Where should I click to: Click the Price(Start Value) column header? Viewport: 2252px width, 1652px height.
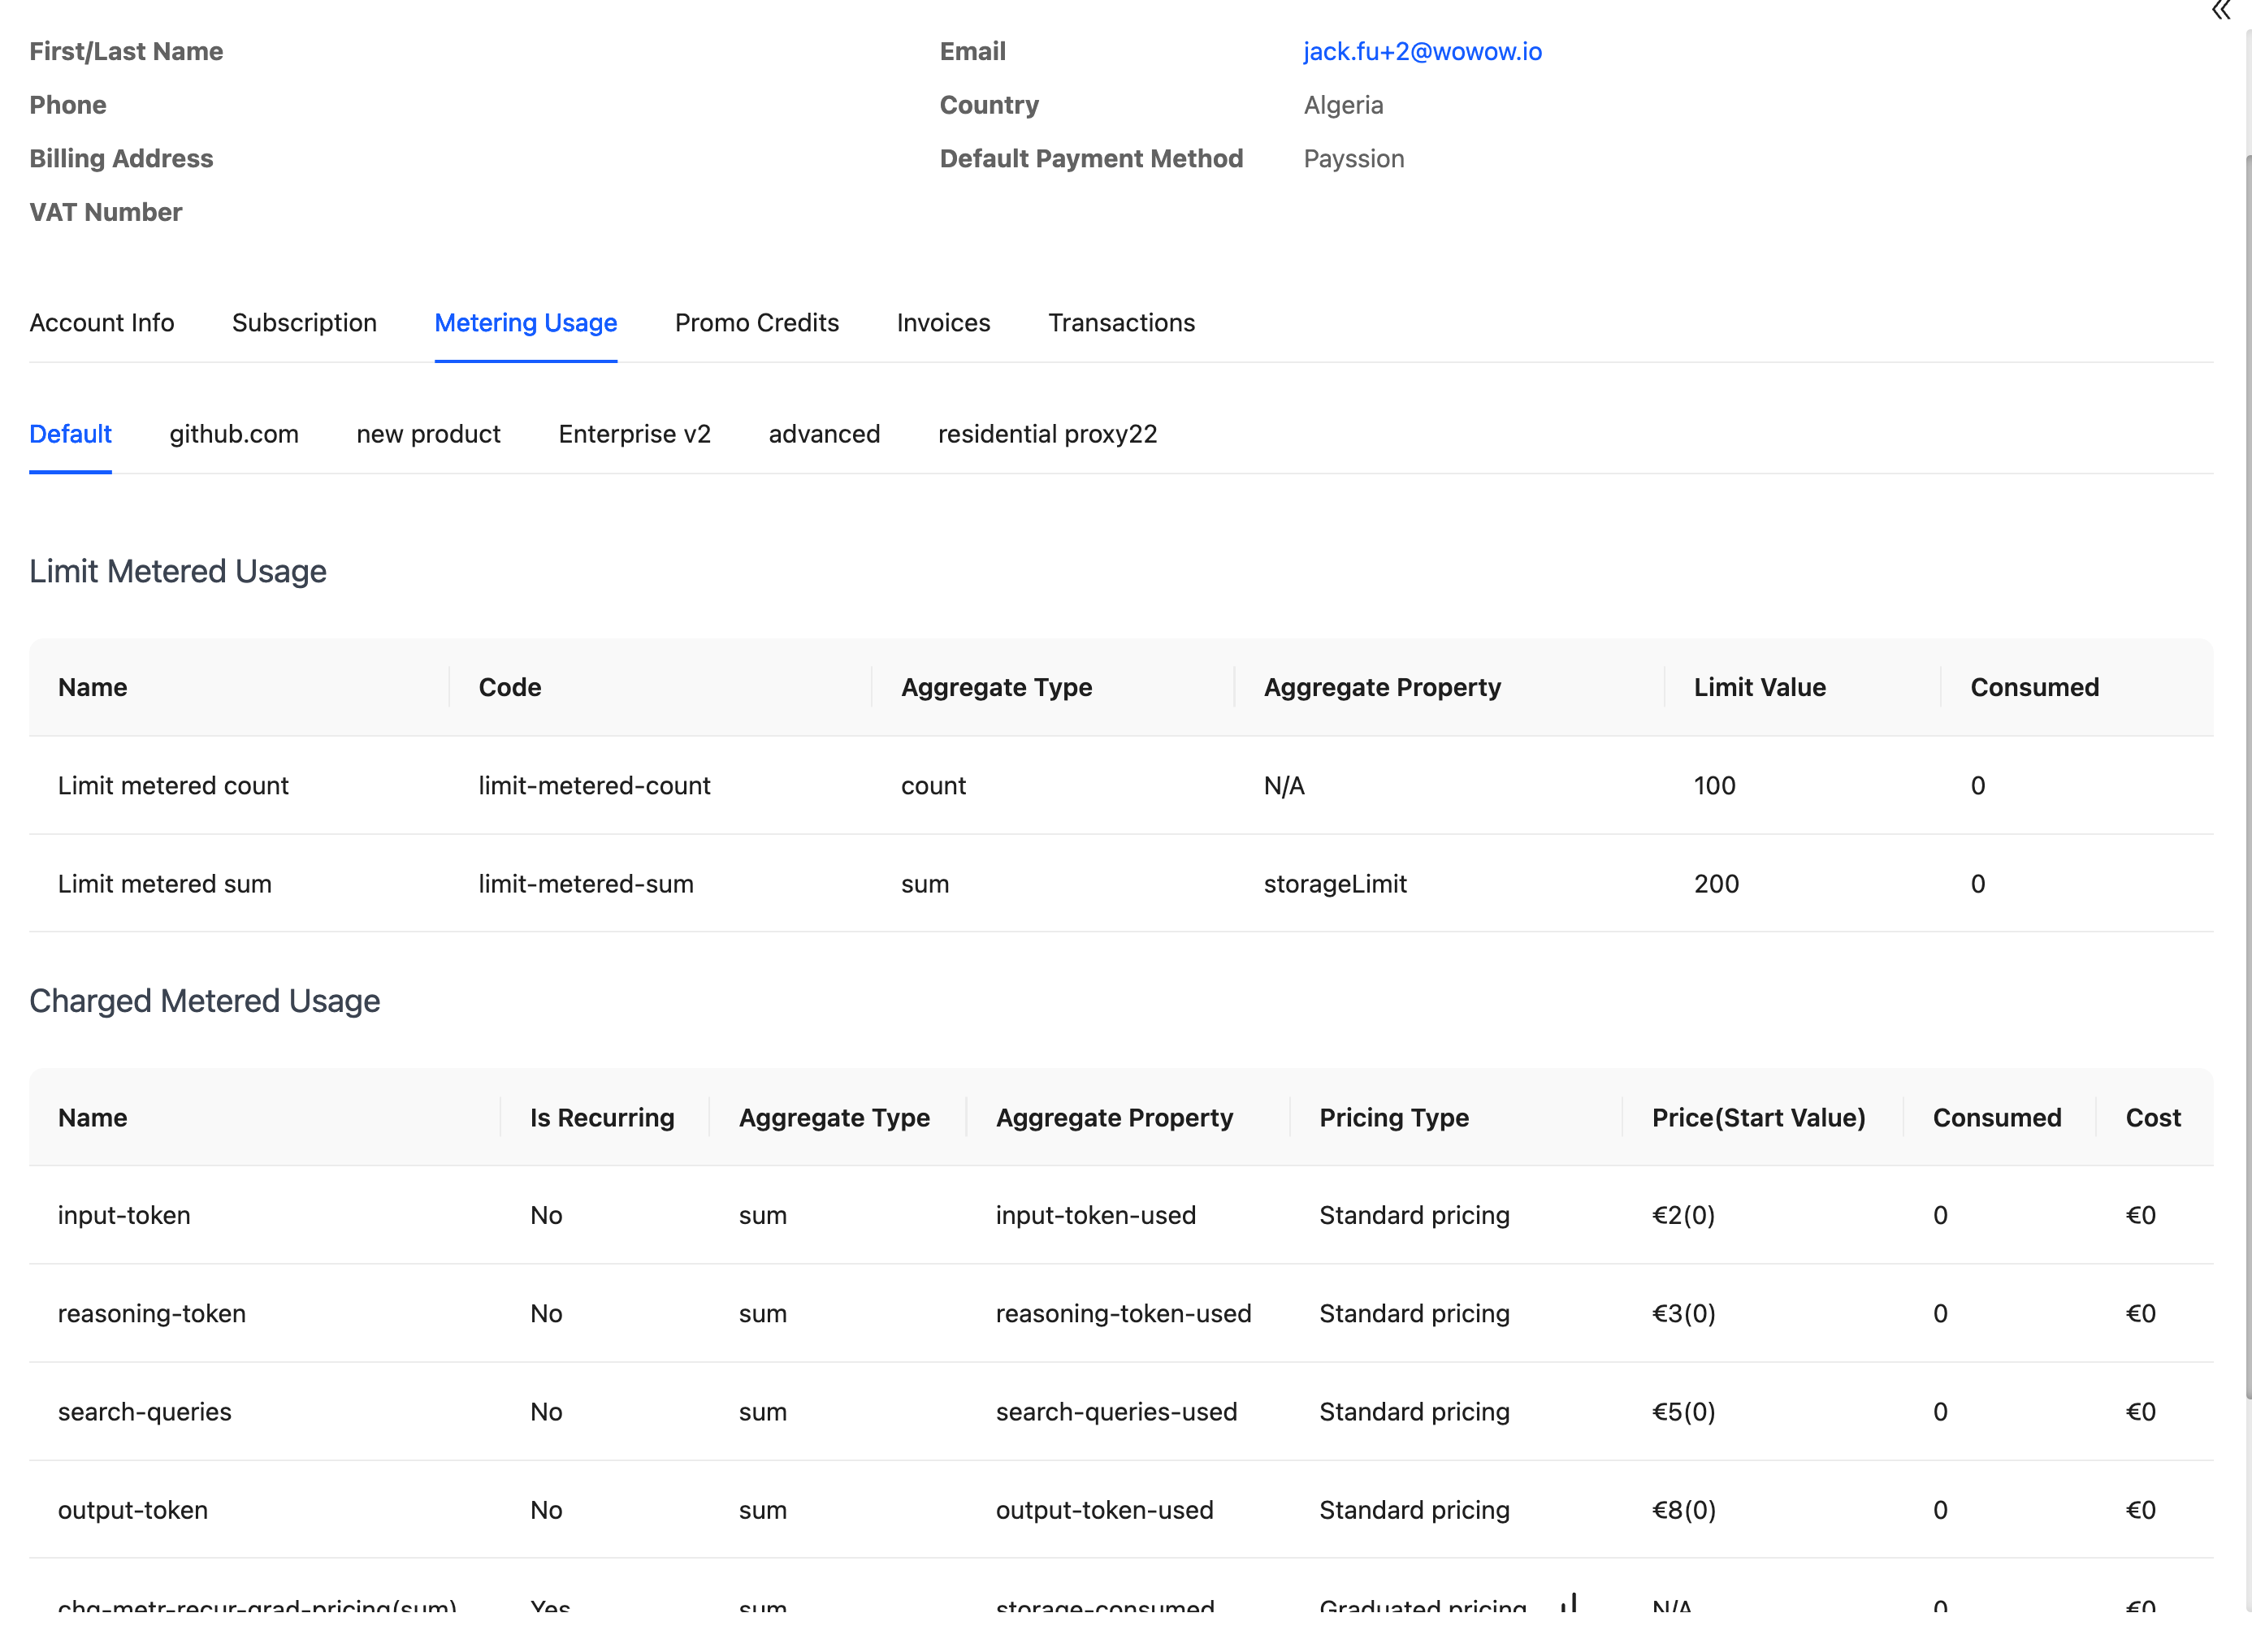pyautogui.click(x=1757, y=1117)
